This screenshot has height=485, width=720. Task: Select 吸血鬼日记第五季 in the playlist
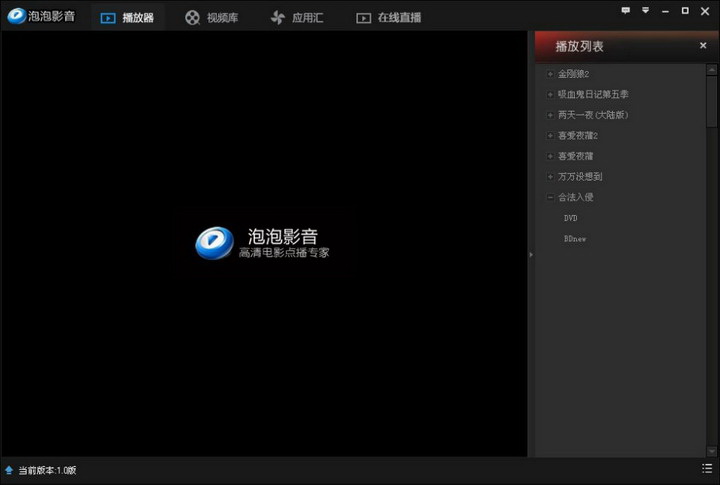tap(593, 95)
